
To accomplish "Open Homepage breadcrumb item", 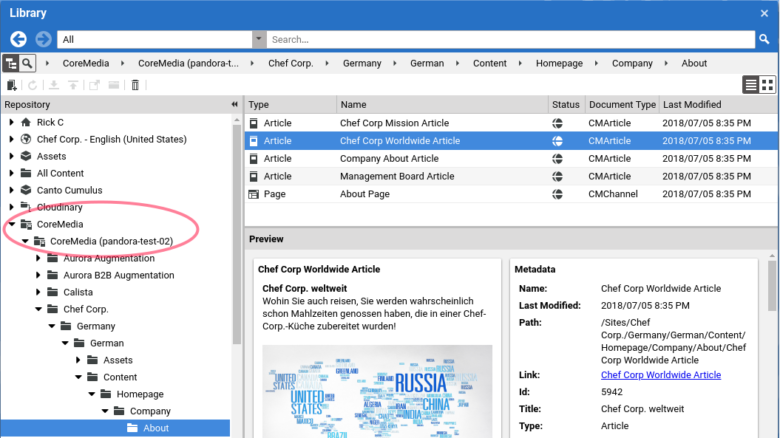I will click(x=559, y=63).
